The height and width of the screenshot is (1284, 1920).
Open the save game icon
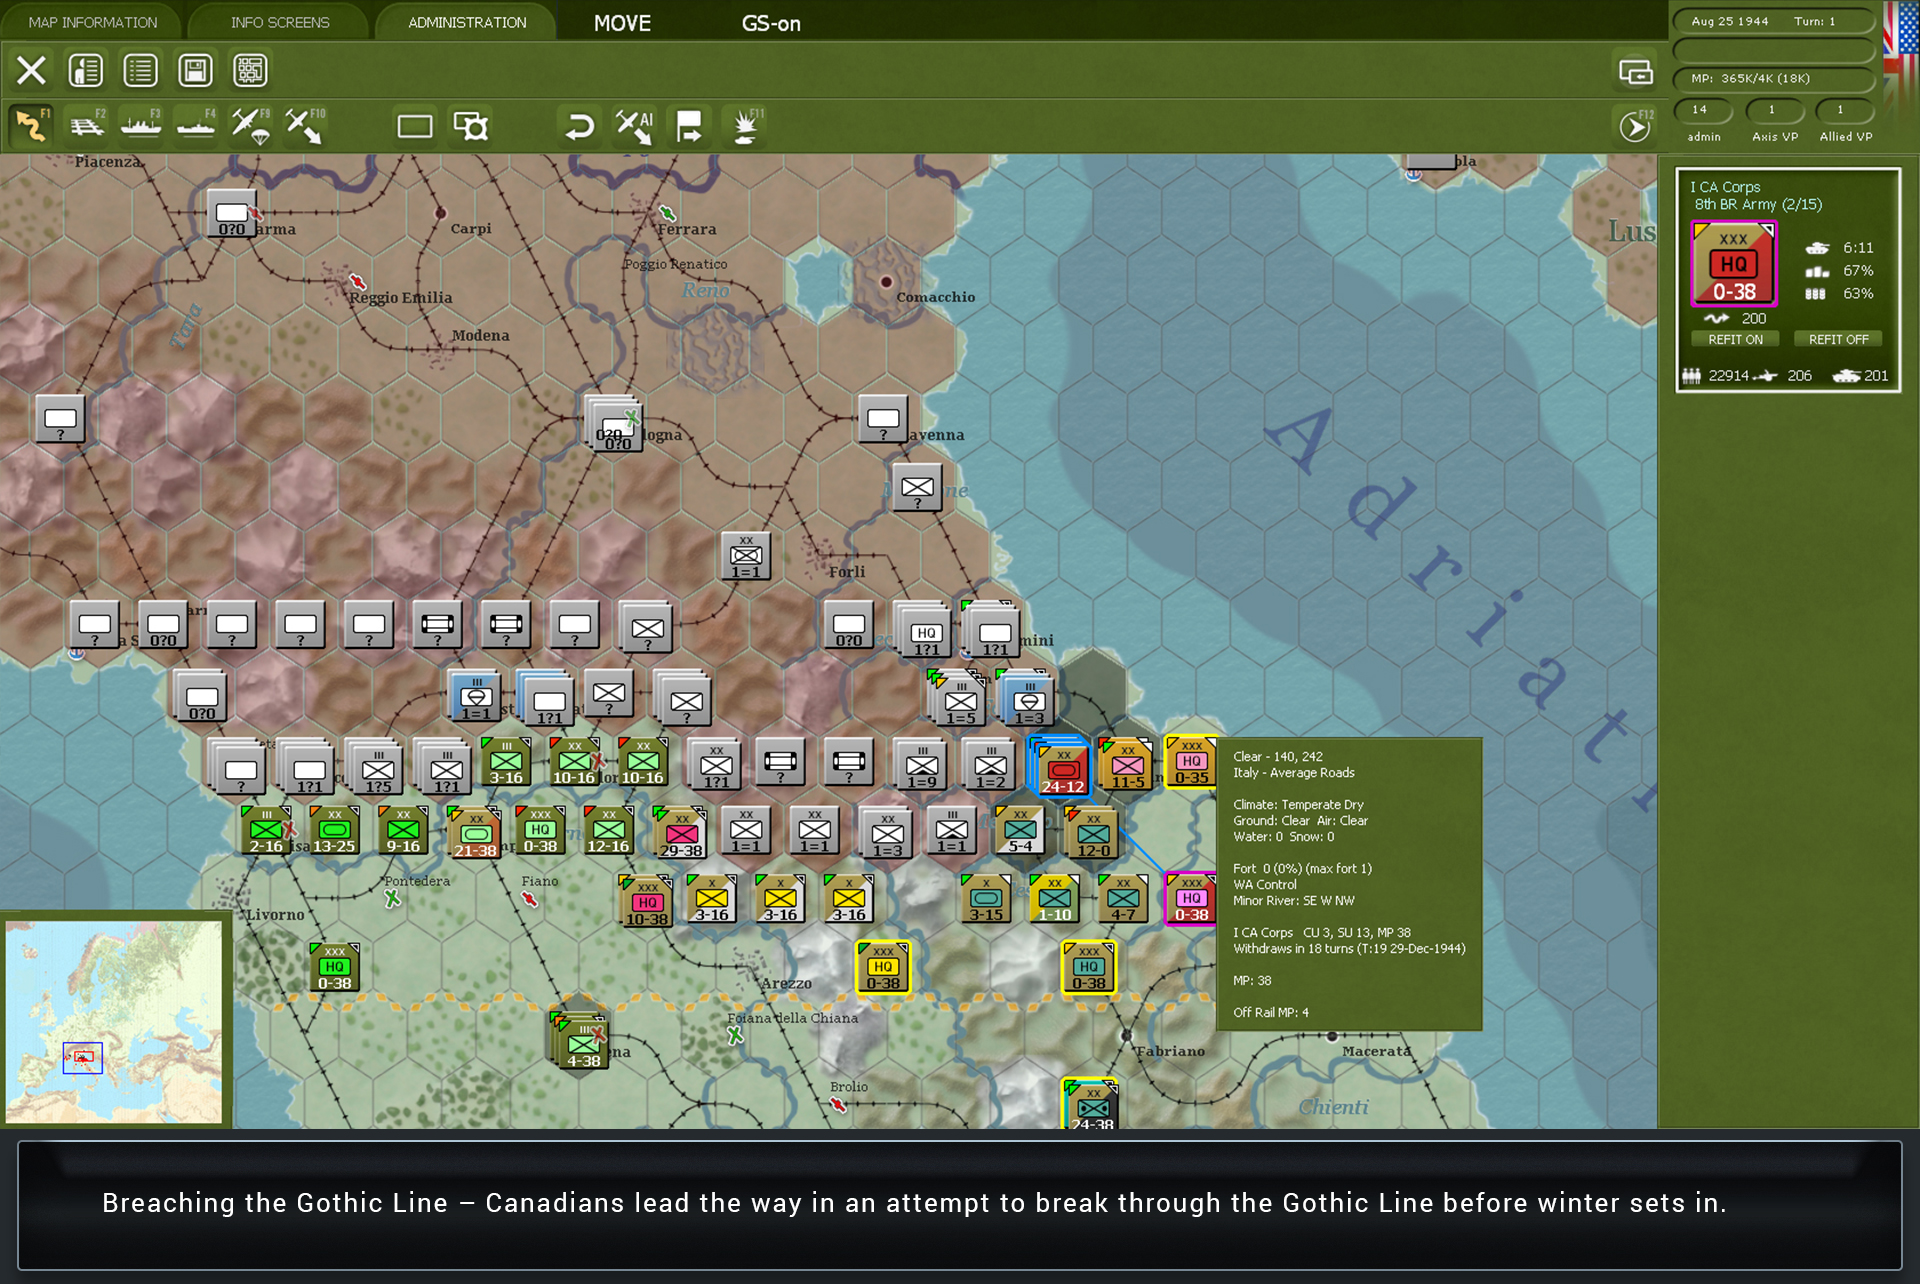pyautogui.click(x=195, y=70)
